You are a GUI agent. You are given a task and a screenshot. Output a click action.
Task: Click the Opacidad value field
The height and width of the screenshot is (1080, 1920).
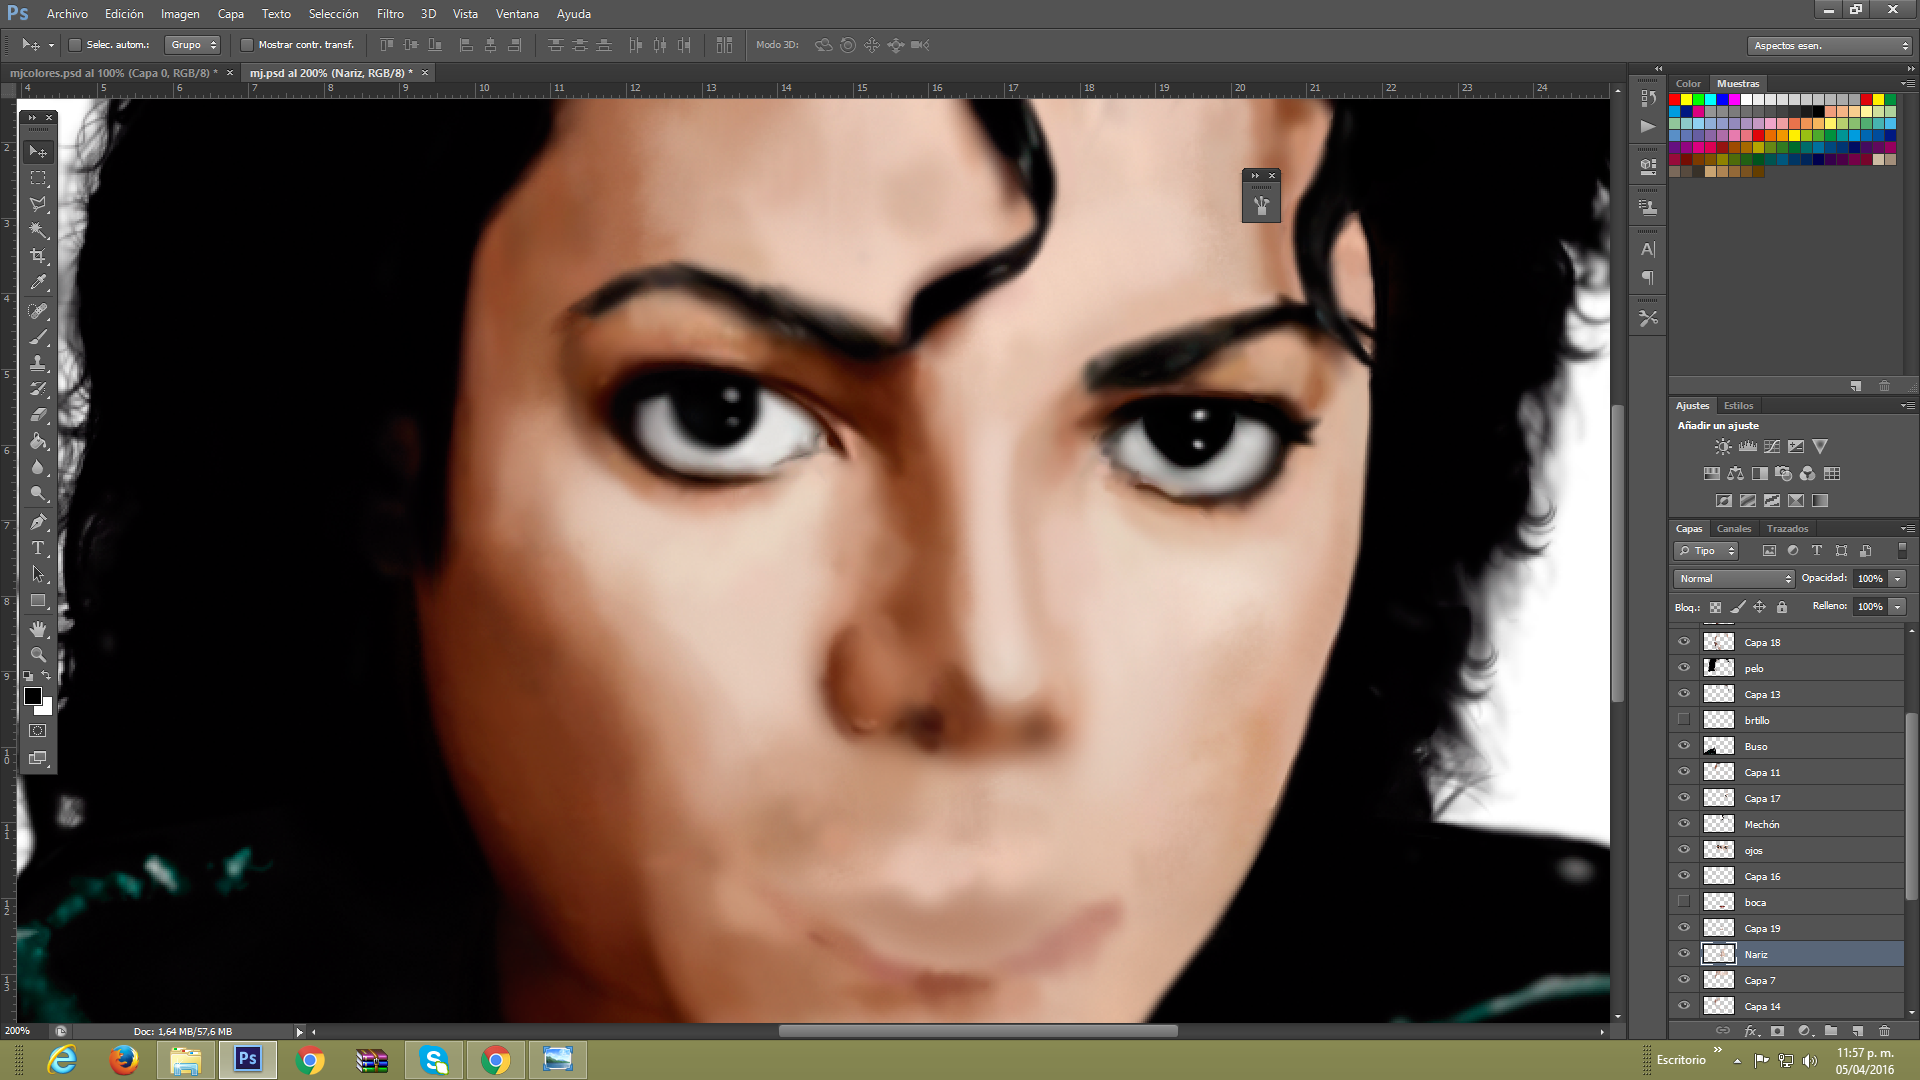[1870, 578]
